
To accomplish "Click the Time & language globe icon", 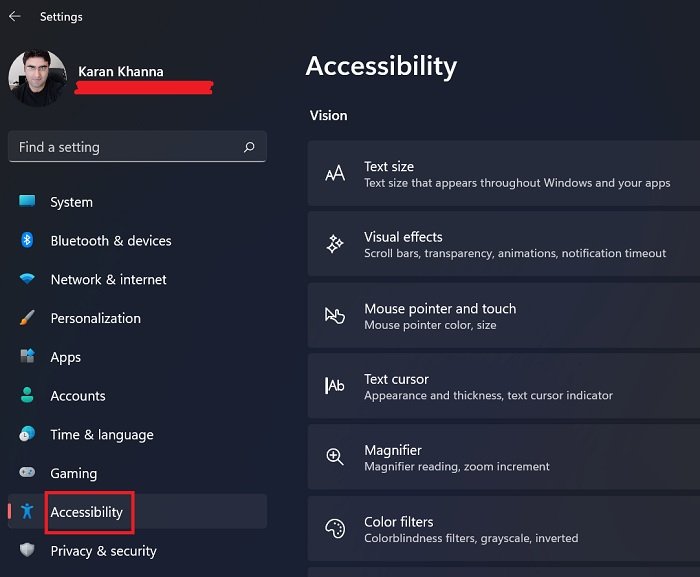I will [x=28, y=434].
